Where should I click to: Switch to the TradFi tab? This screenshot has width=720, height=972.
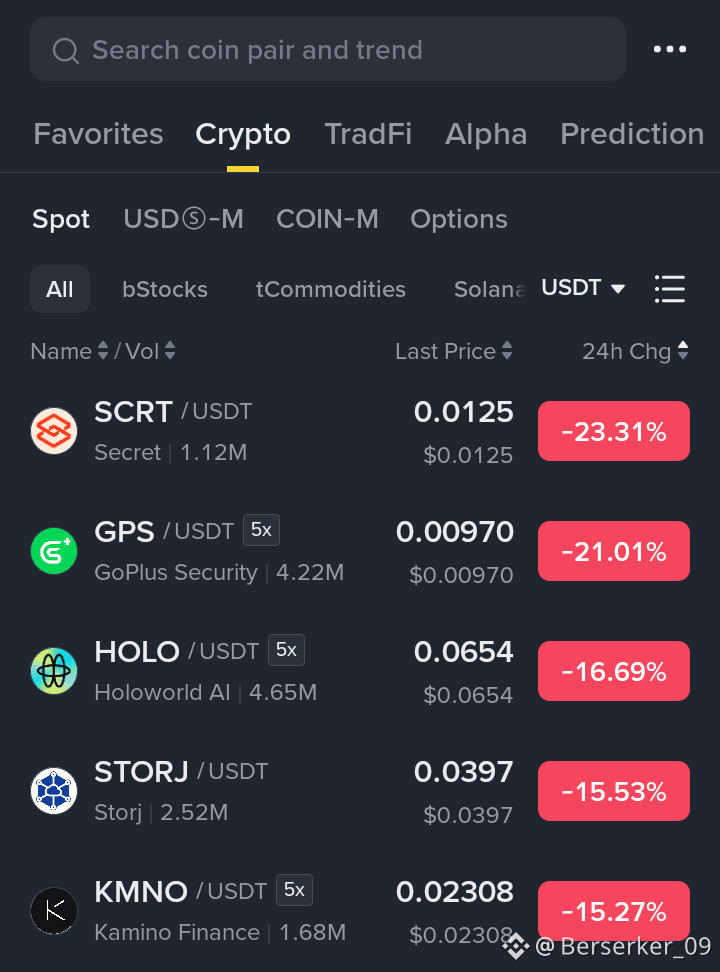(x=368, y=134)
